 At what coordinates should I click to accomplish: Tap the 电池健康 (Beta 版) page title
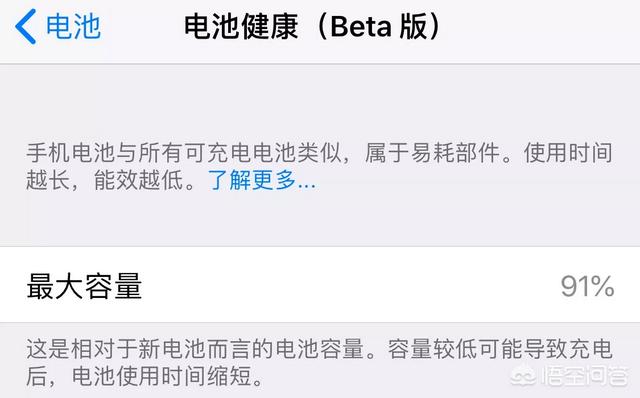(x=313, y=27)
